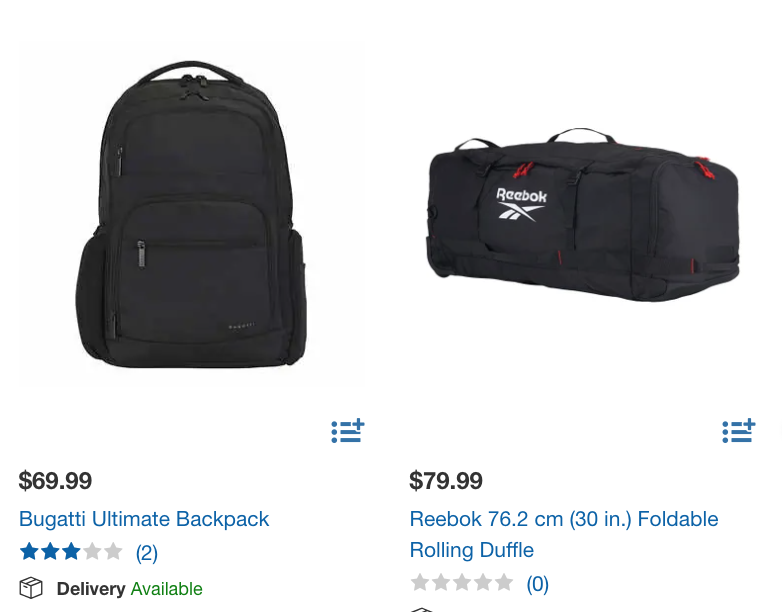View the (2) reviews for Bugatti backpack
Viewport: 782px width, 612px height.
point(147,553)
